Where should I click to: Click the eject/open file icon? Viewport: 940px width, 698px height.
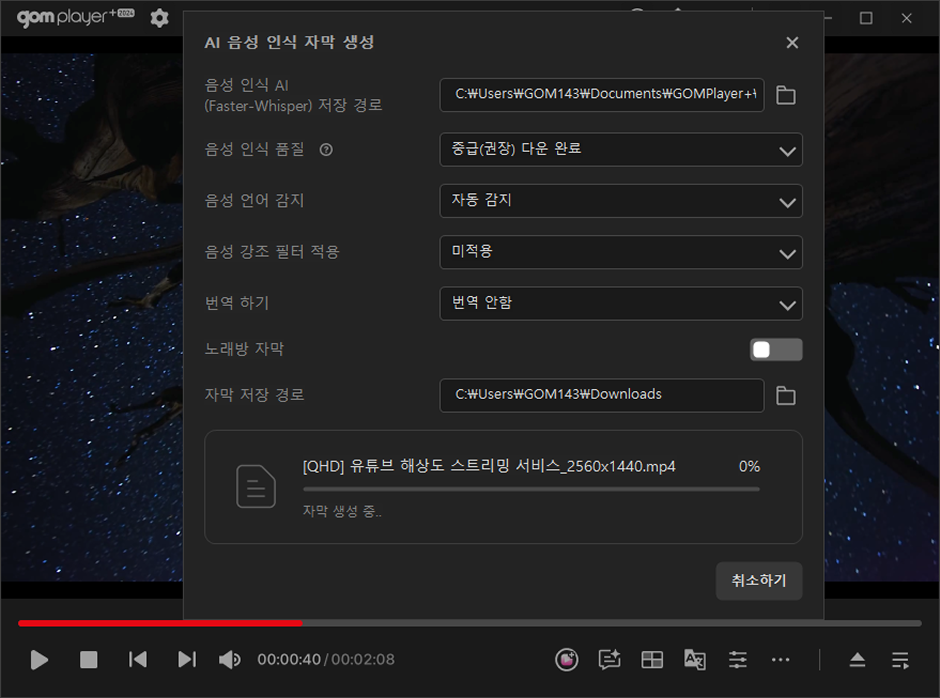(857, 660)
